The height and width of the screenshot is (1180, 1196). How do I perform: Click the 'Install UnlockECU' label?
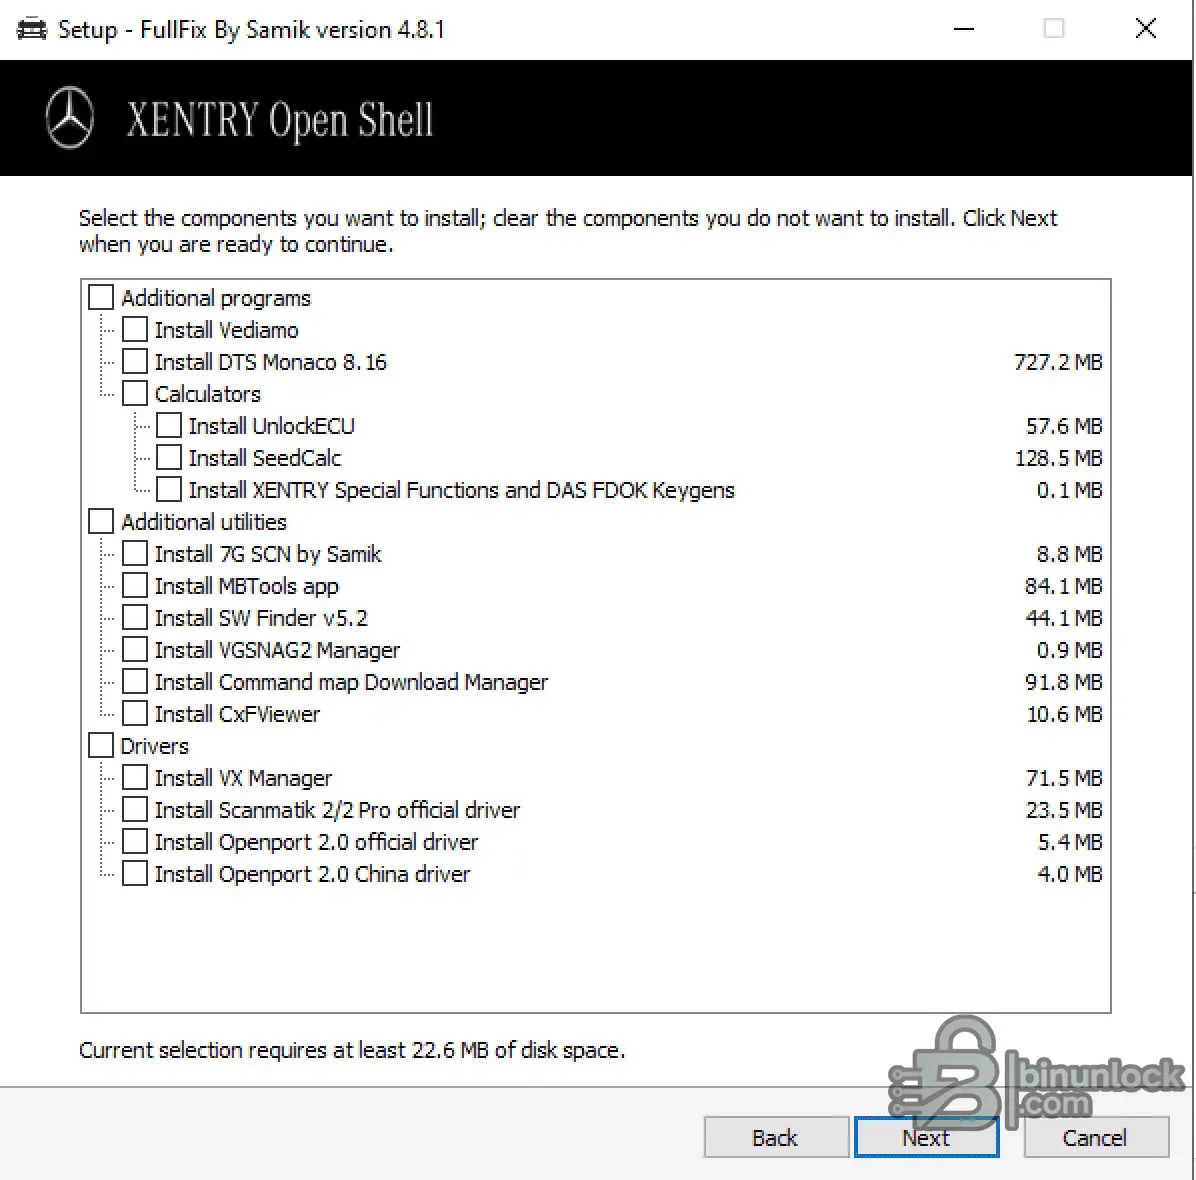pyautogui.click(x=272, y=426)
